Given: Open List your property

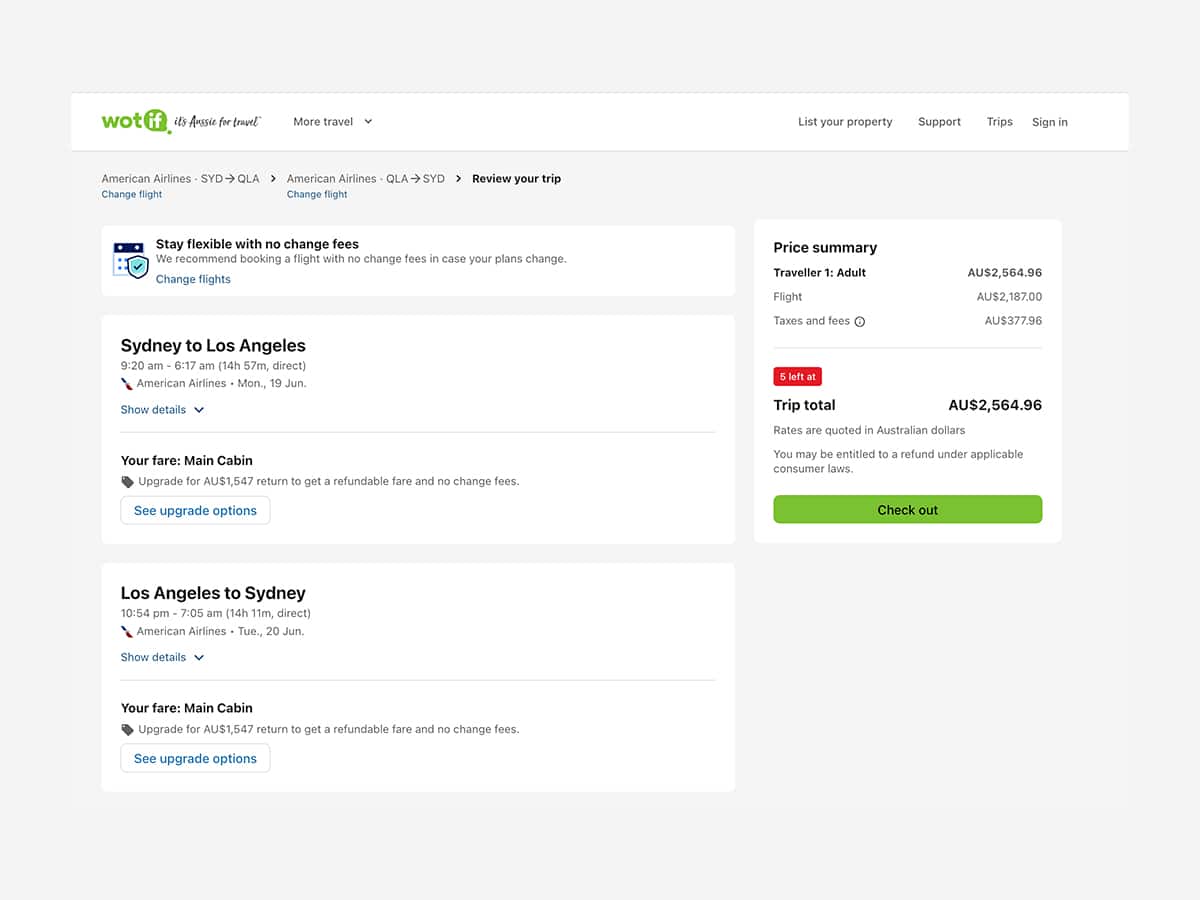Looking at the screenshot, I should [x=845, y=122].
